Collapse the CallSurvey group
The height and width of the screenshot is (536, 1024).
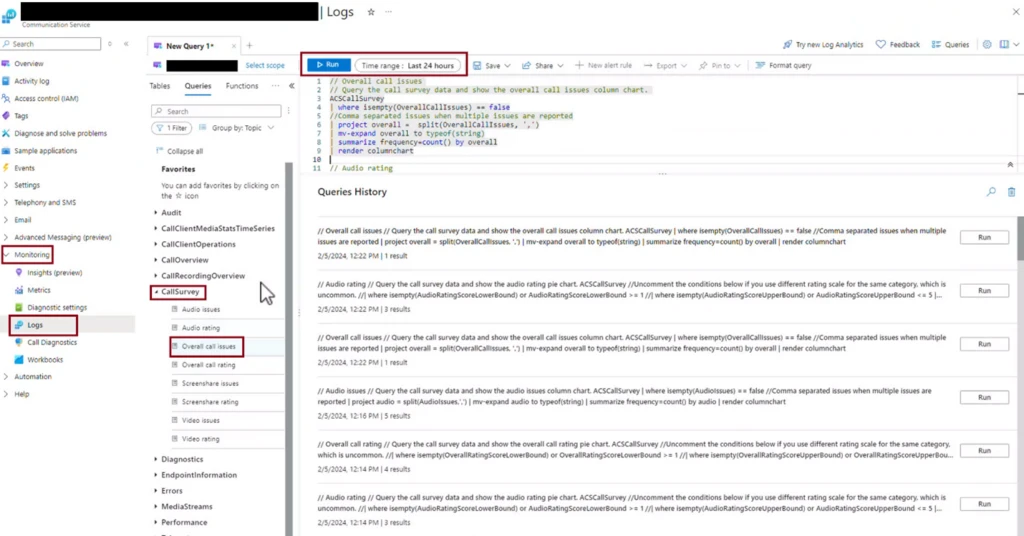[x=178, y=292]
